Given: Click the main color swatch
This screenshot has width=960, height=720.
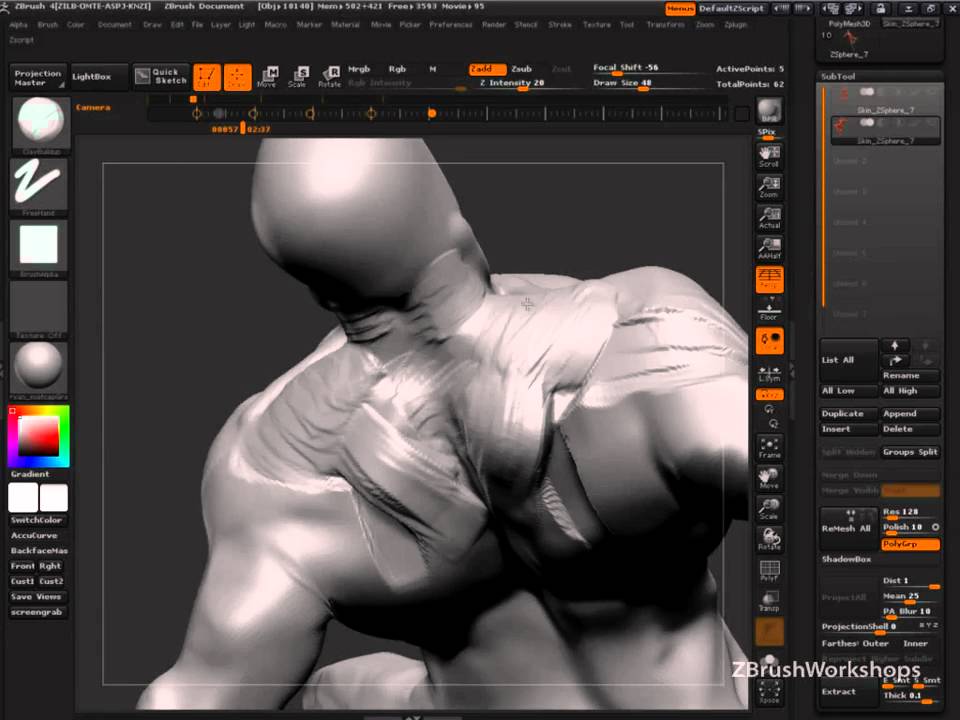Looking at the screenshot, I should (x=54, y=497).
